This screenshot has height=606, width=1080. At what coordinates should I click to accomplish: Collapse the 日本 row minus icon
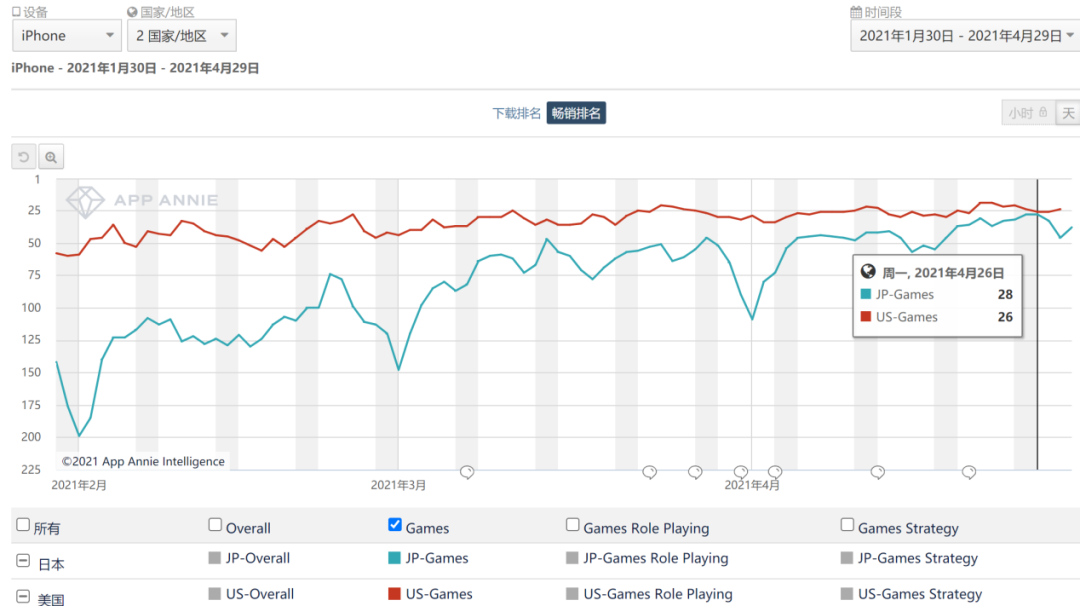[23, 562]
